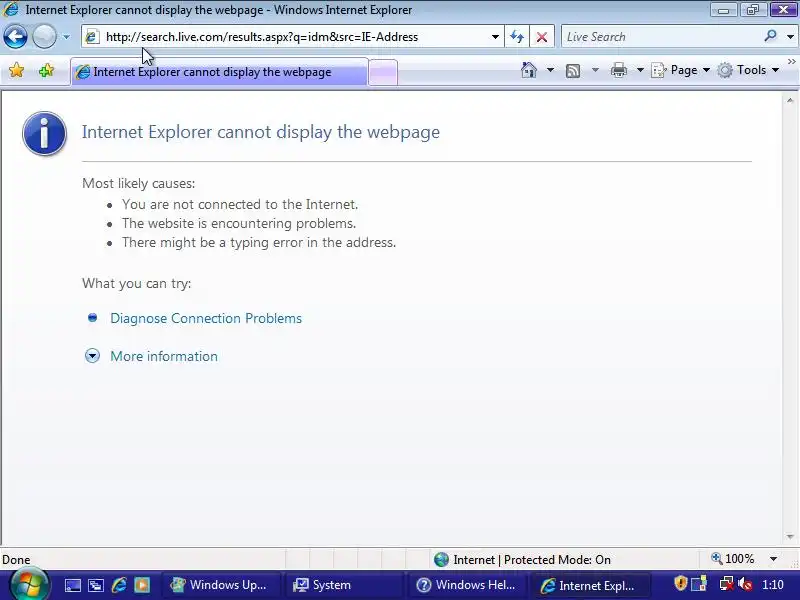Click Diagnose Connection Problems link

pyautogui.click(x=206, y=318)
